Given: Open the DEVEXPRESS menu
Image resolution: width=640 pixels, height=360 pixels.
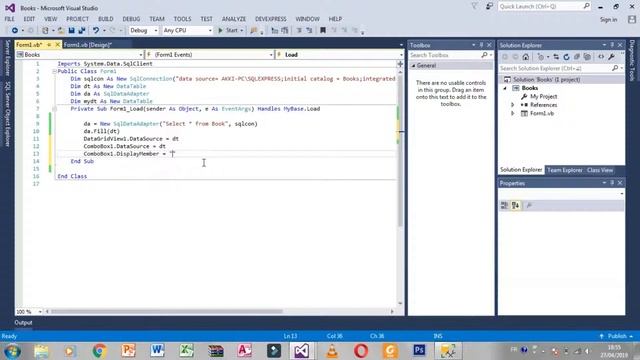Looking at the screenshot, I should pos(271,19).
